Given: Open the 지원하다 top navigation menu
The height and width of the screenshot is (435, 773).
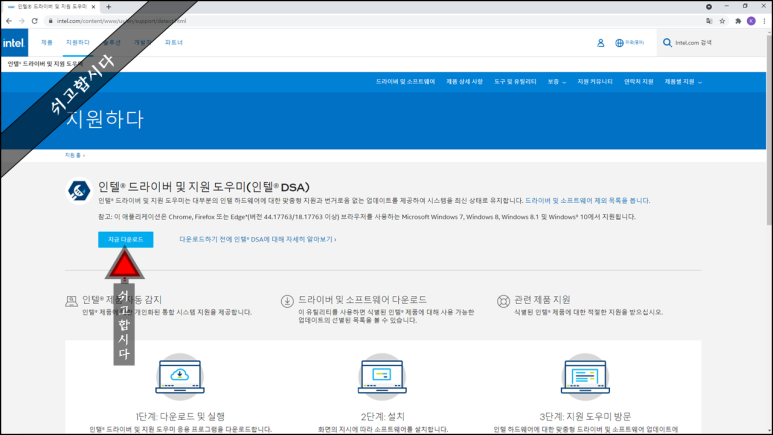Looking at the screenshot, I should [x=78, y=43].
